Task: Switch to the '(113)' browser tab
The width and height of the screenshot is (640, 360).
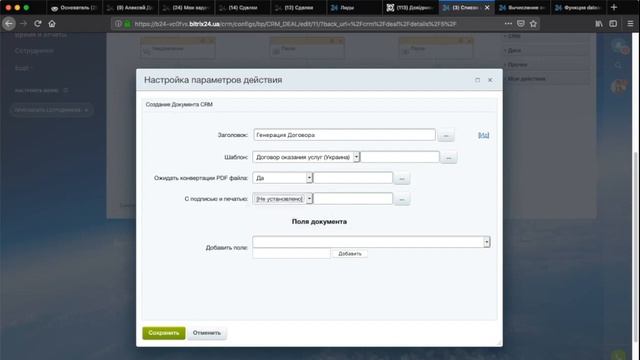Action: pos(411,7)
